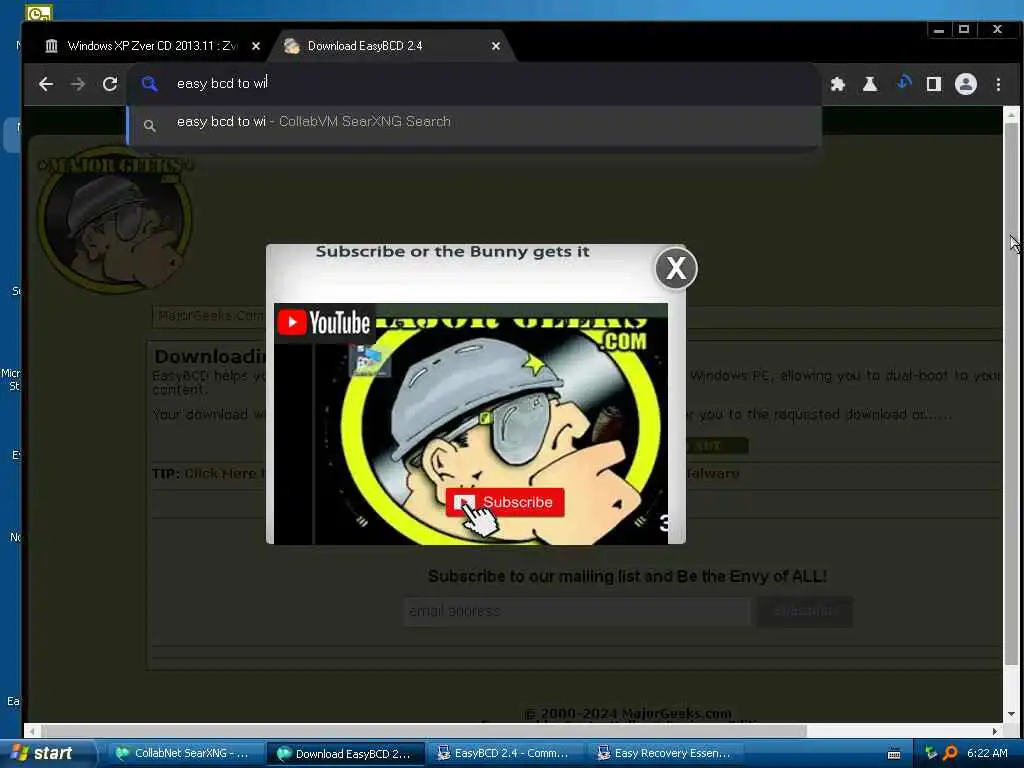This screenshot has width=1024, height=768.
Task: Switch to Easy Recovery Essen... taskbar window
Action: 665,754
